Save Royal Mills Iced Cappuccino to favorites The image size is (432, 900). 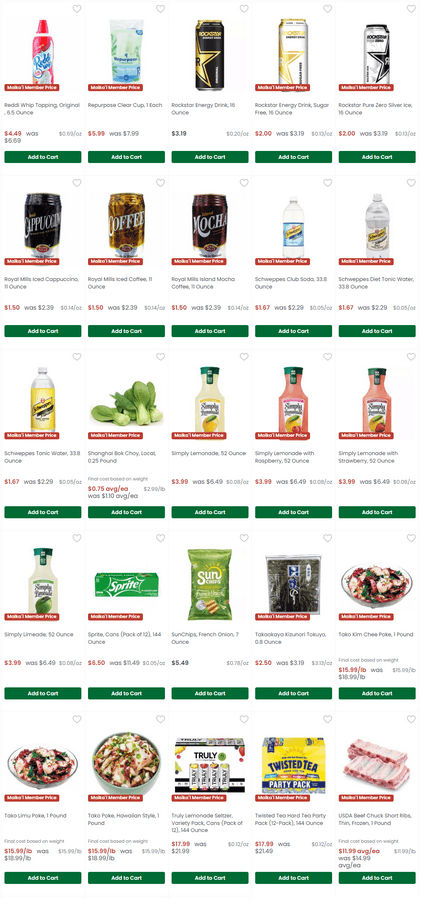[76, 183]
